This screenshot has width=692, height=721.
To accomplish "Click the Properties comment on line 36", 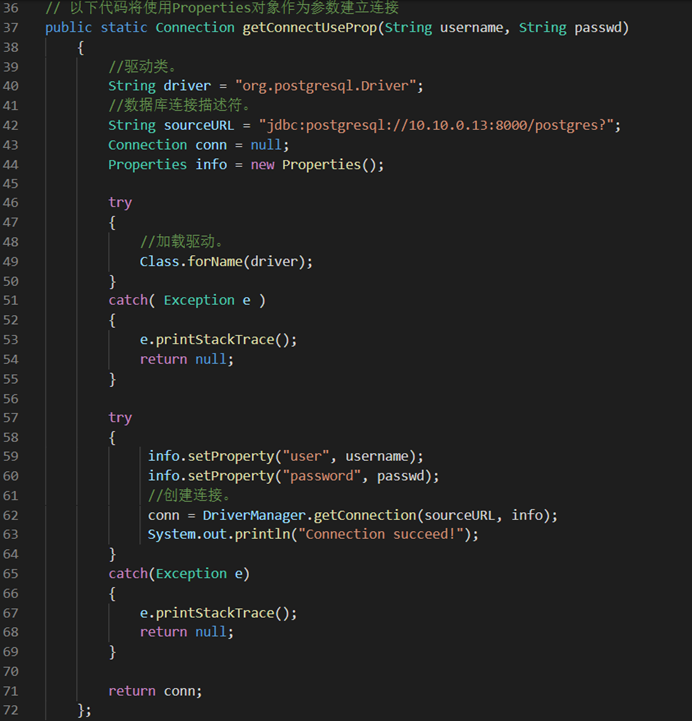I will [x=223, y=8].
